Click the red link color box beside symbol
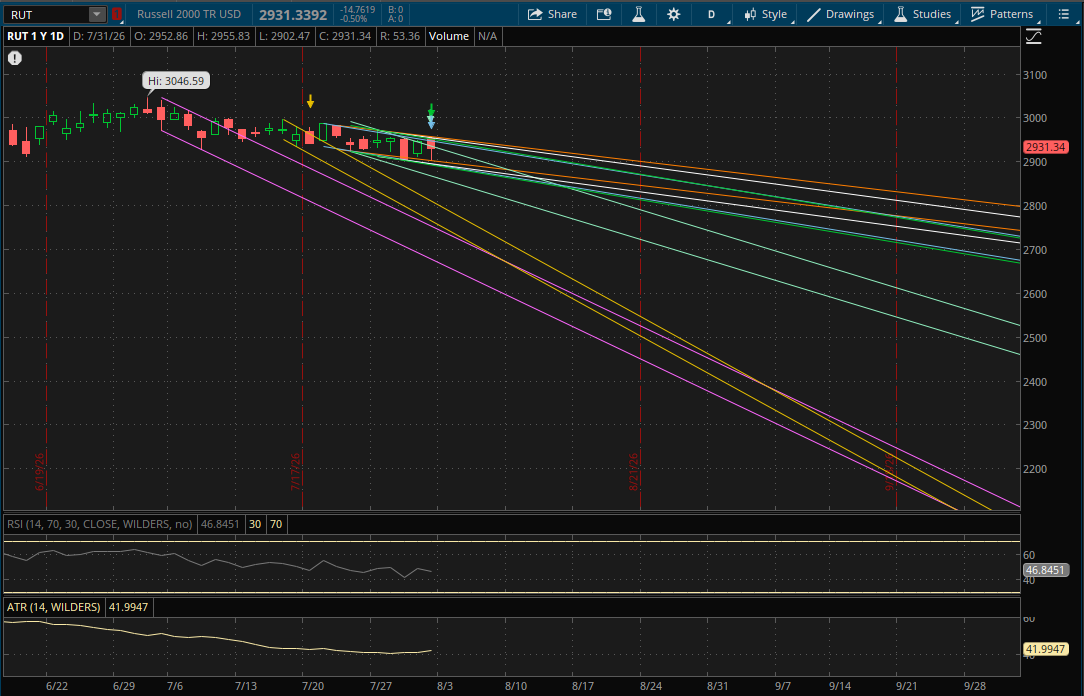Image resolution: width=1084 pixels, height=696 pixels. (x=117, y=14)
